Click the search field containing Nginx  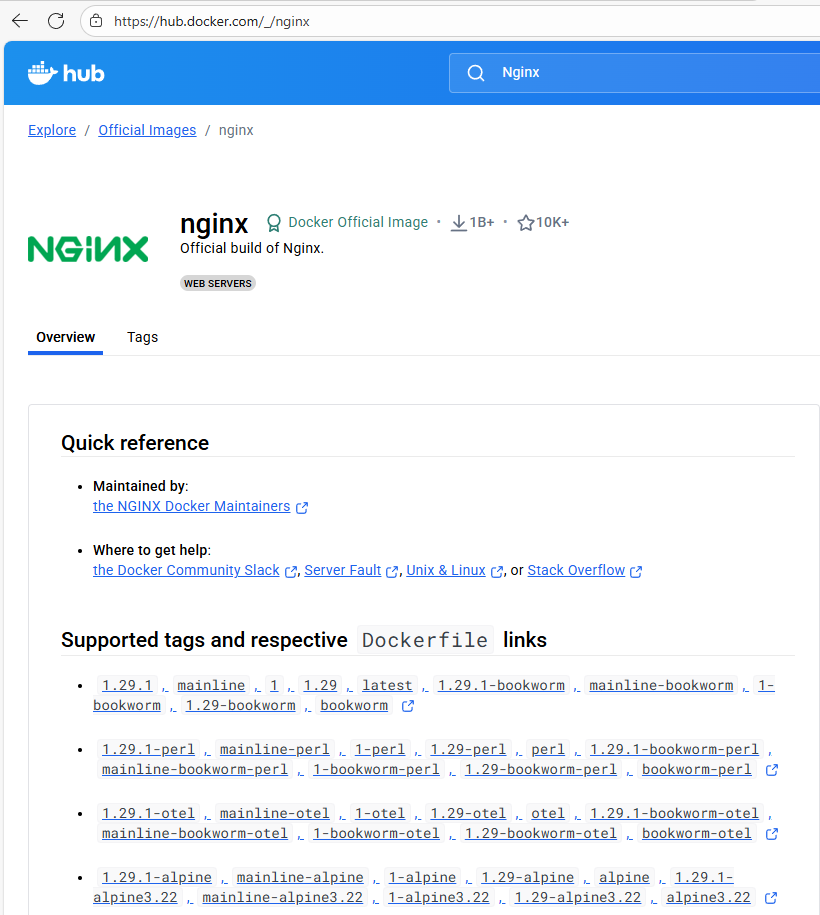click(x=640, y=73)
